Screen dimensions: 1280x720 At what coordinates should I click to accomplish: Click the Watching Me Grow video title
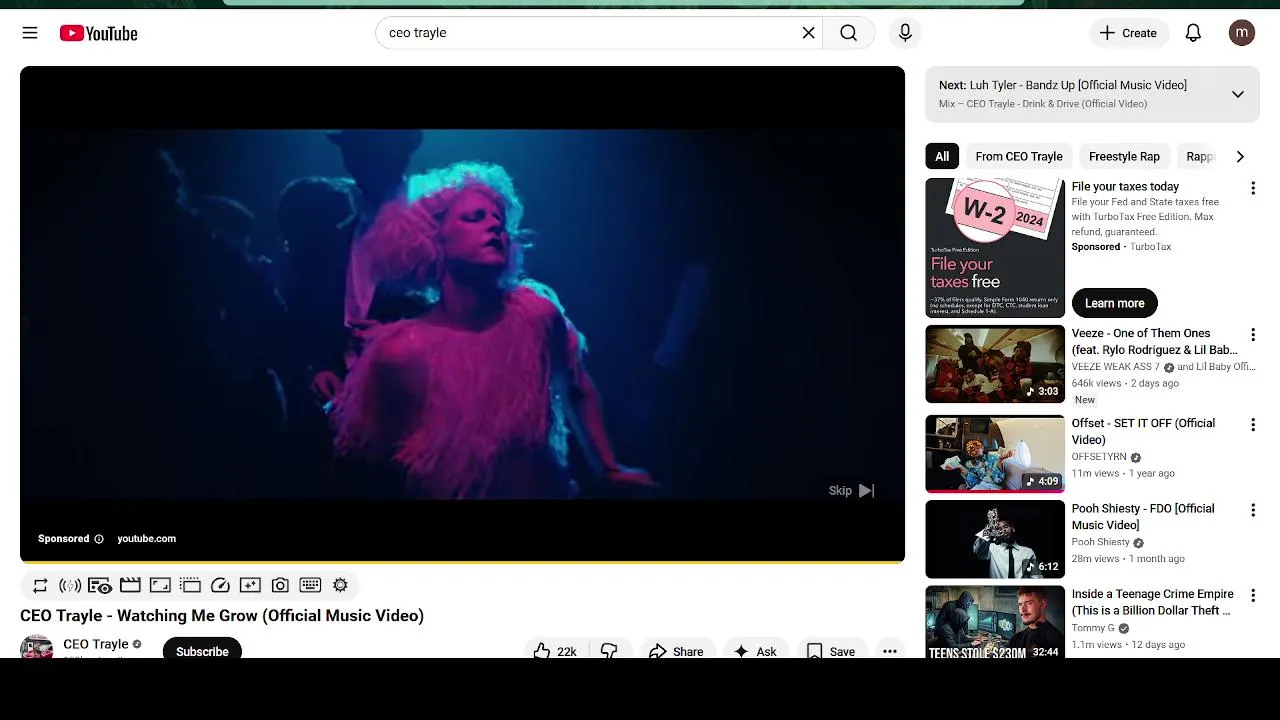[222, 616]
